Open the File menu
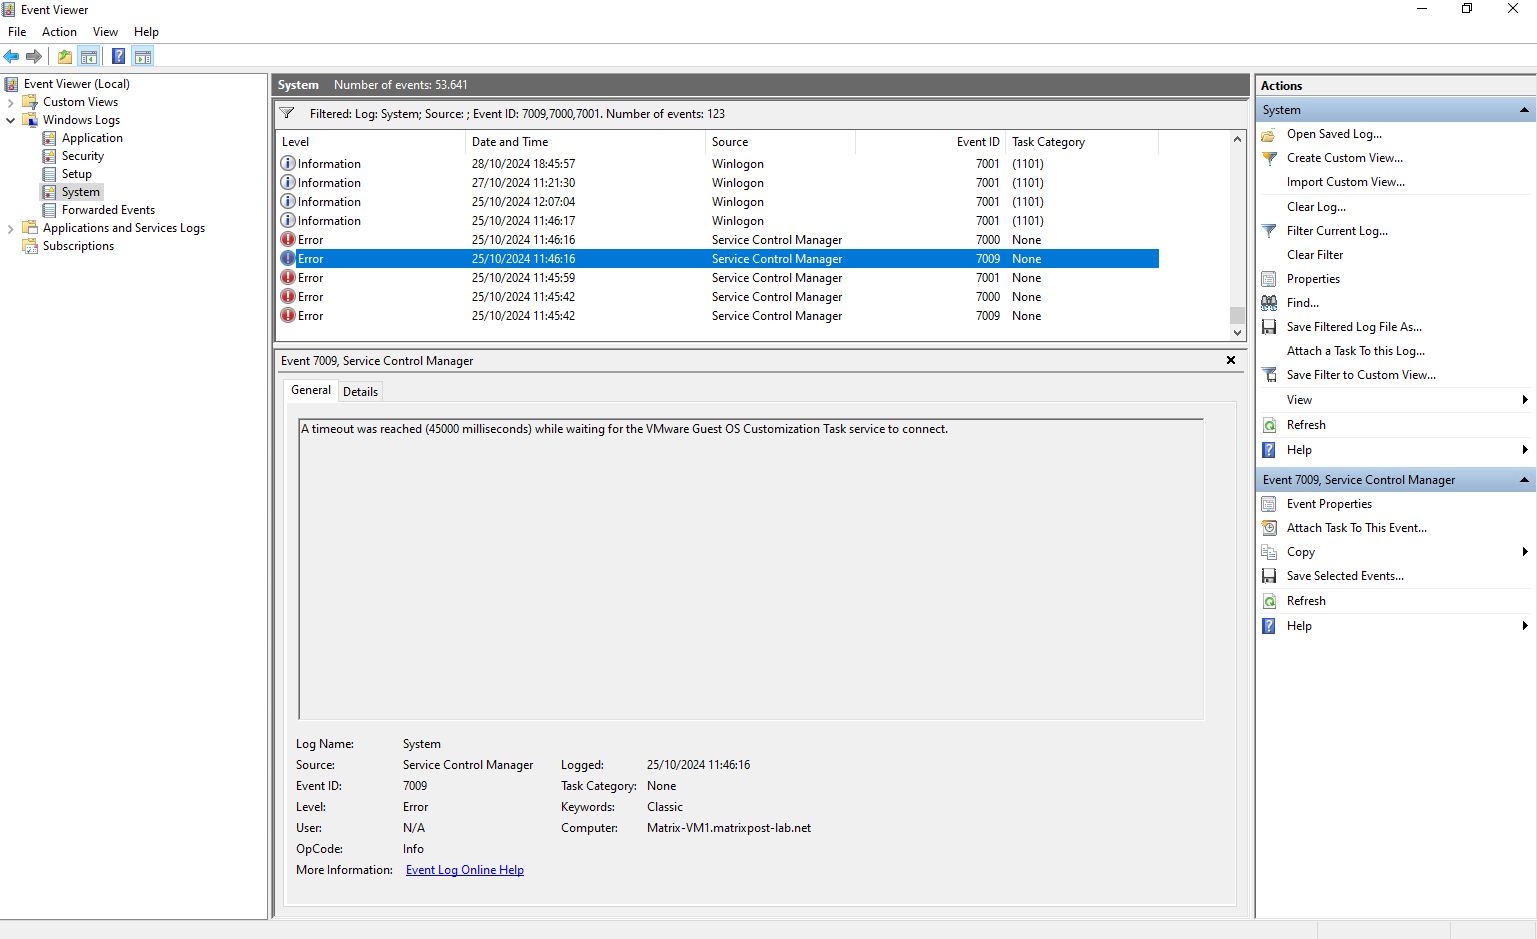Viewport: 1537px width, 939px height. pyautogui.click(x=17, y=32)
